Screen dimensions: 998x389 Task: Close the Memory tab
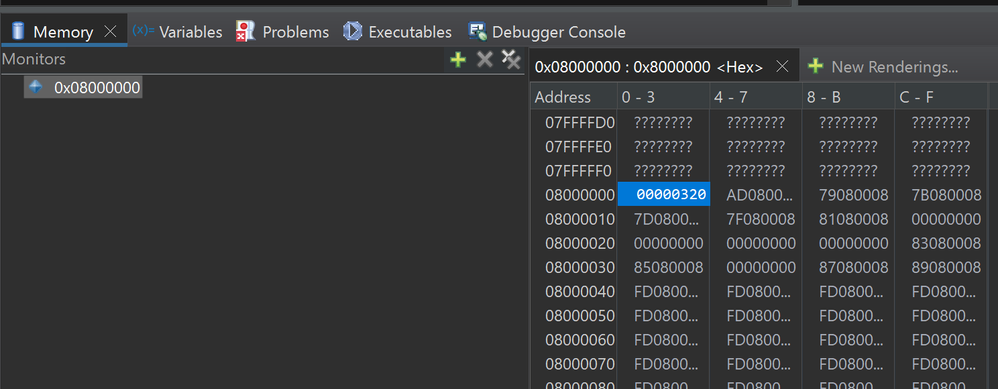(x=110, y=31)
